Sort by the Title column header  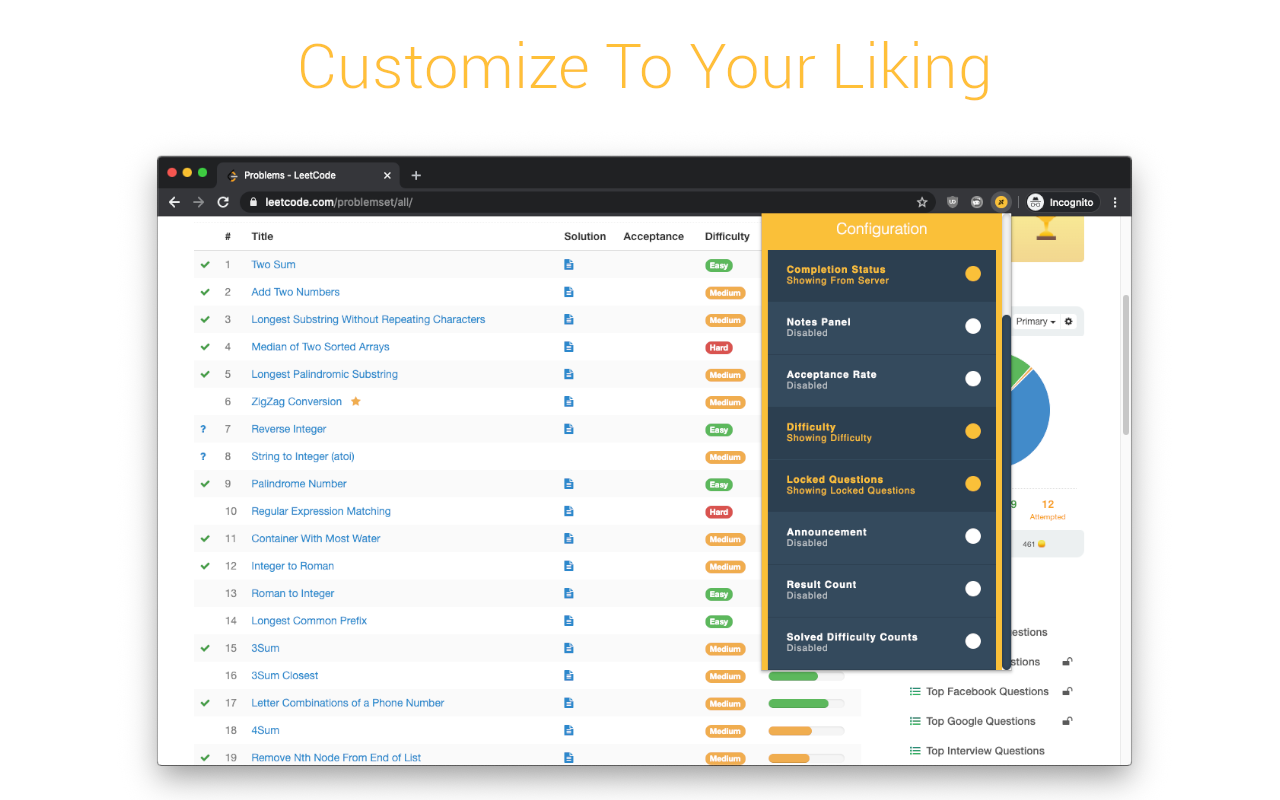coord(262,237)
